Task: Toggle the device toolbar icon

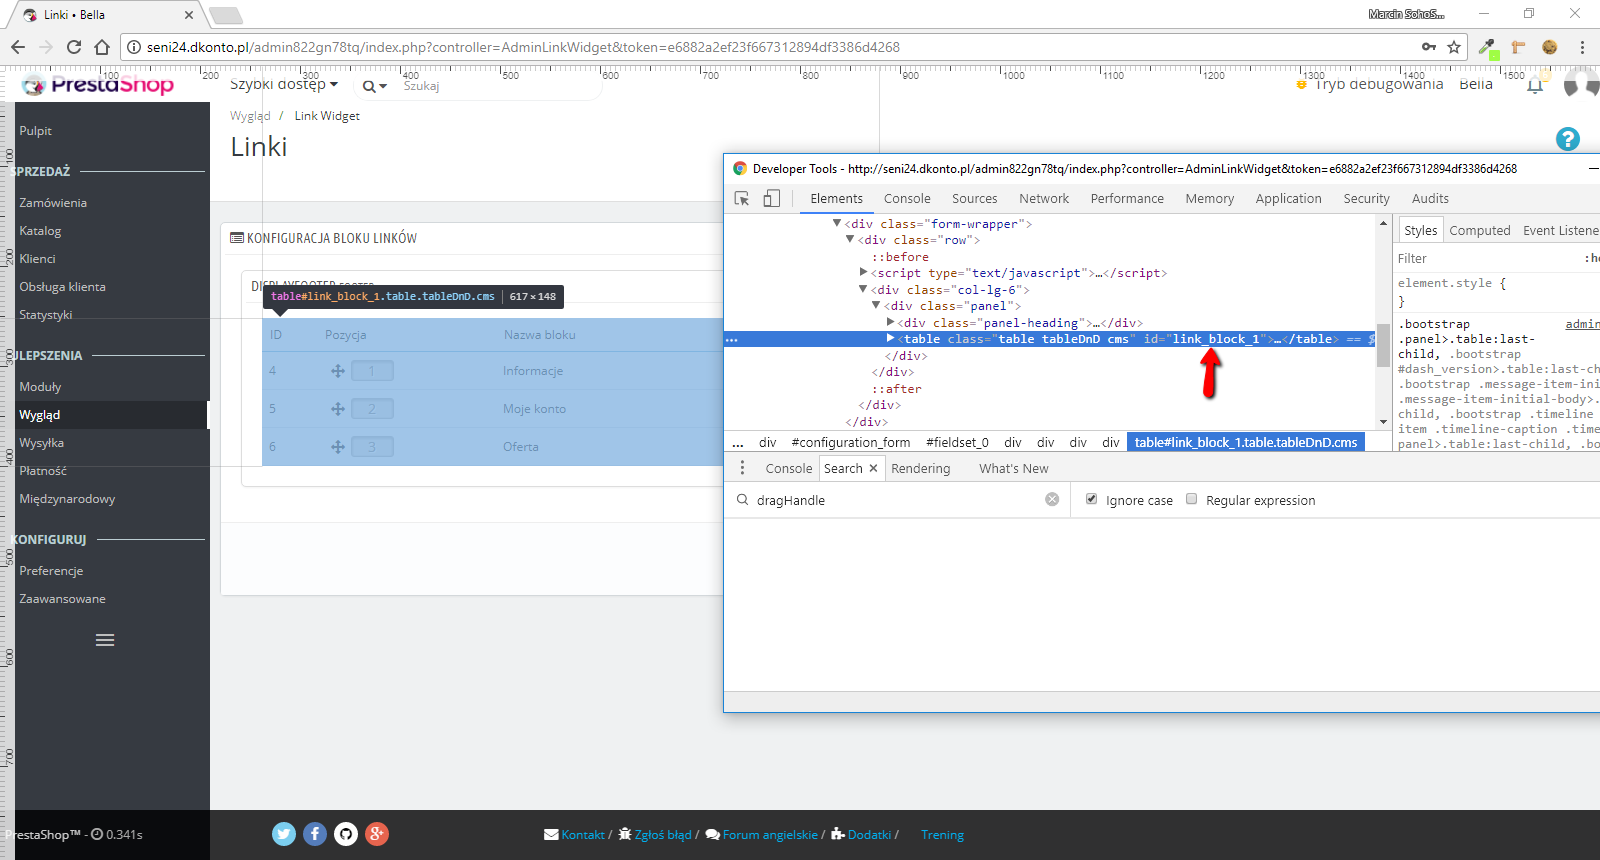Action: 771,199
